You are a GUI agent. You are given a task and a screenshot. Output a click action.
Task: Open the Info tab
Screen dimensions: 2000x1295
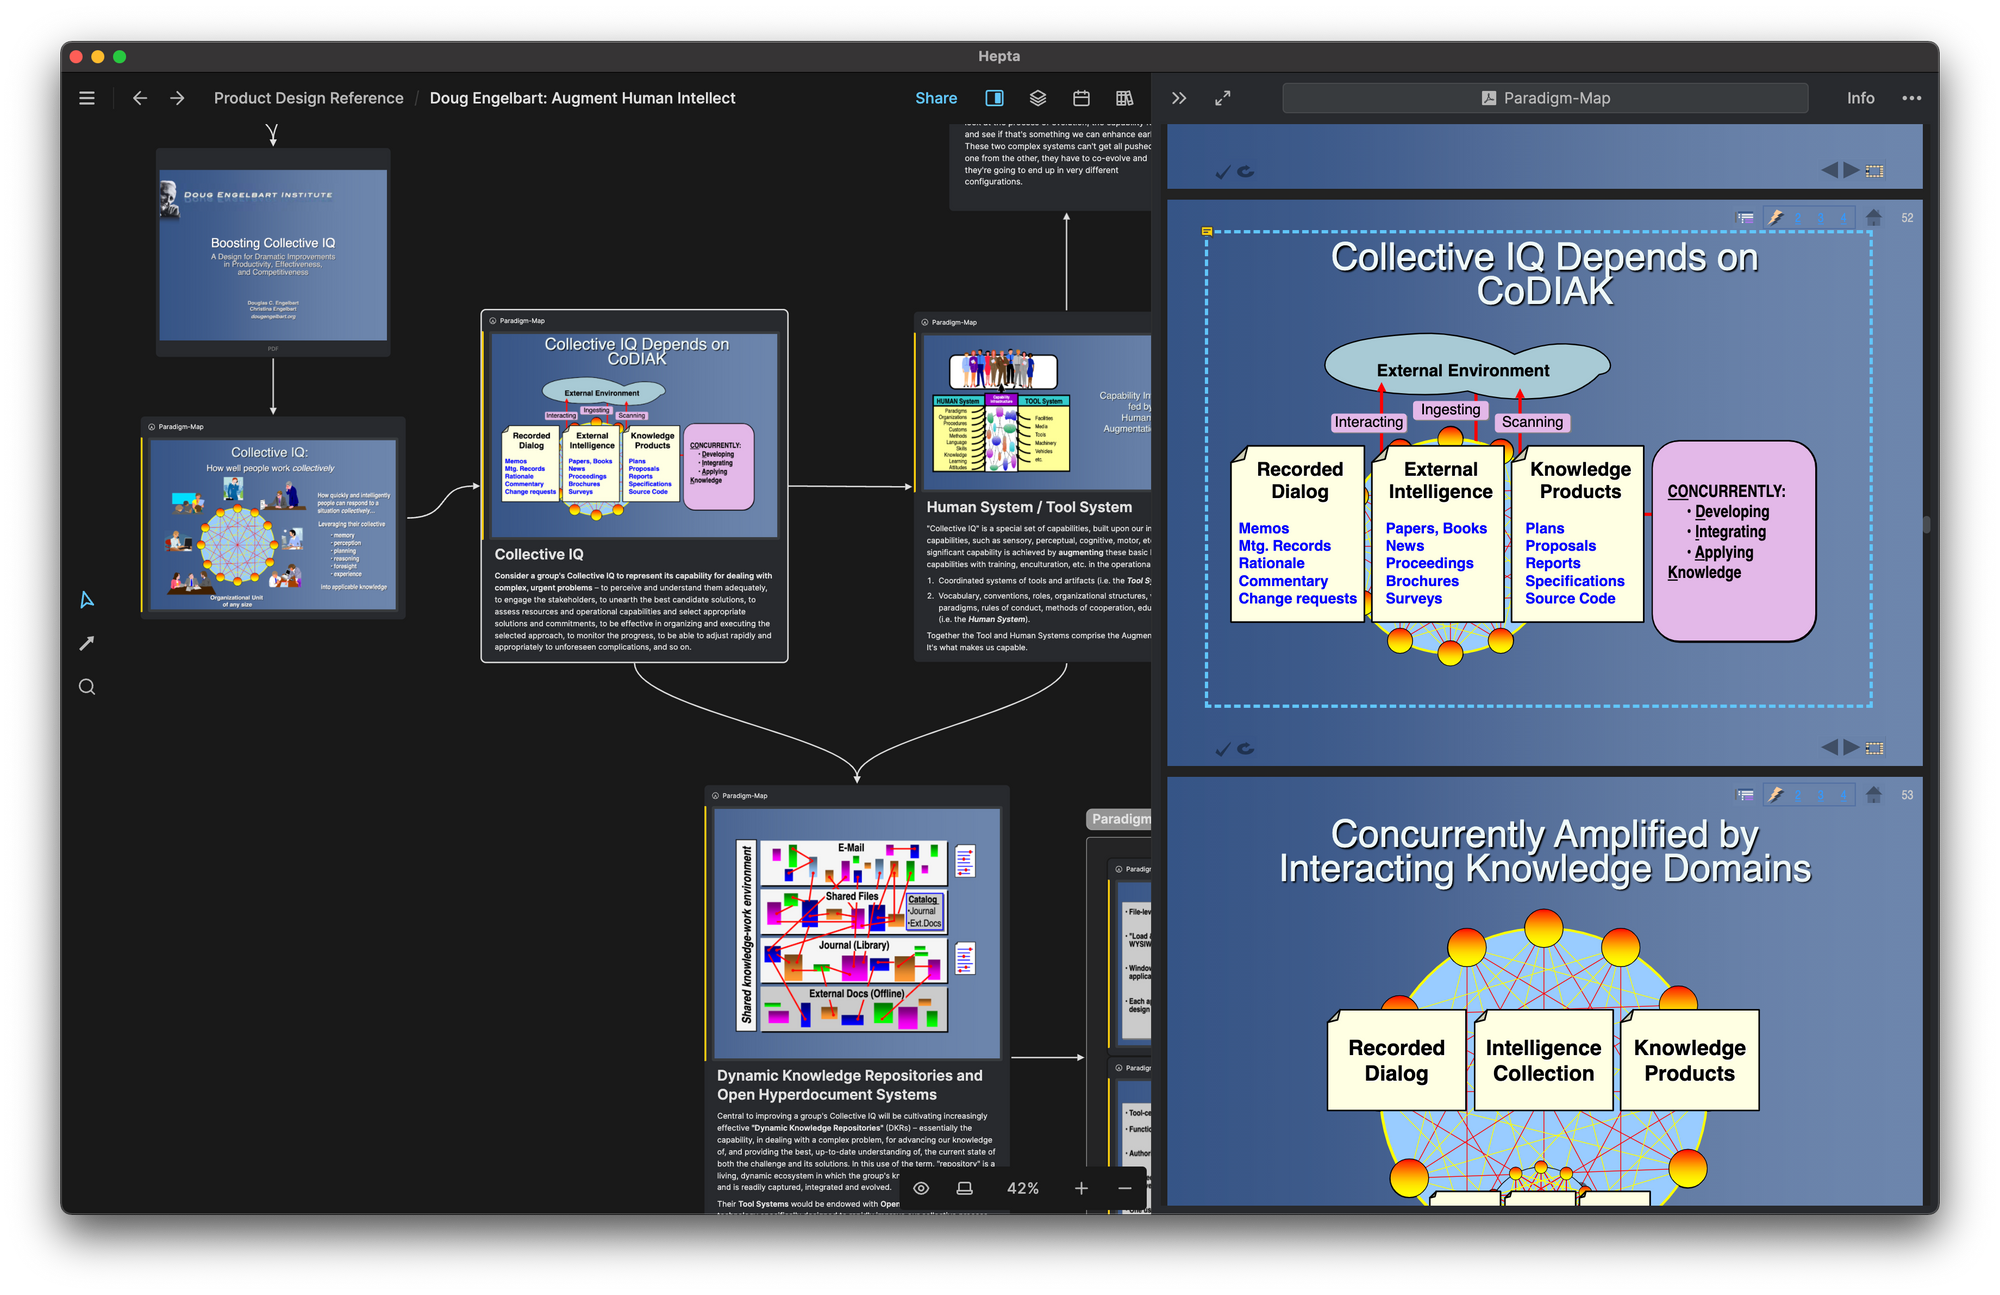pyautogui.click(x=1860, y=98)
